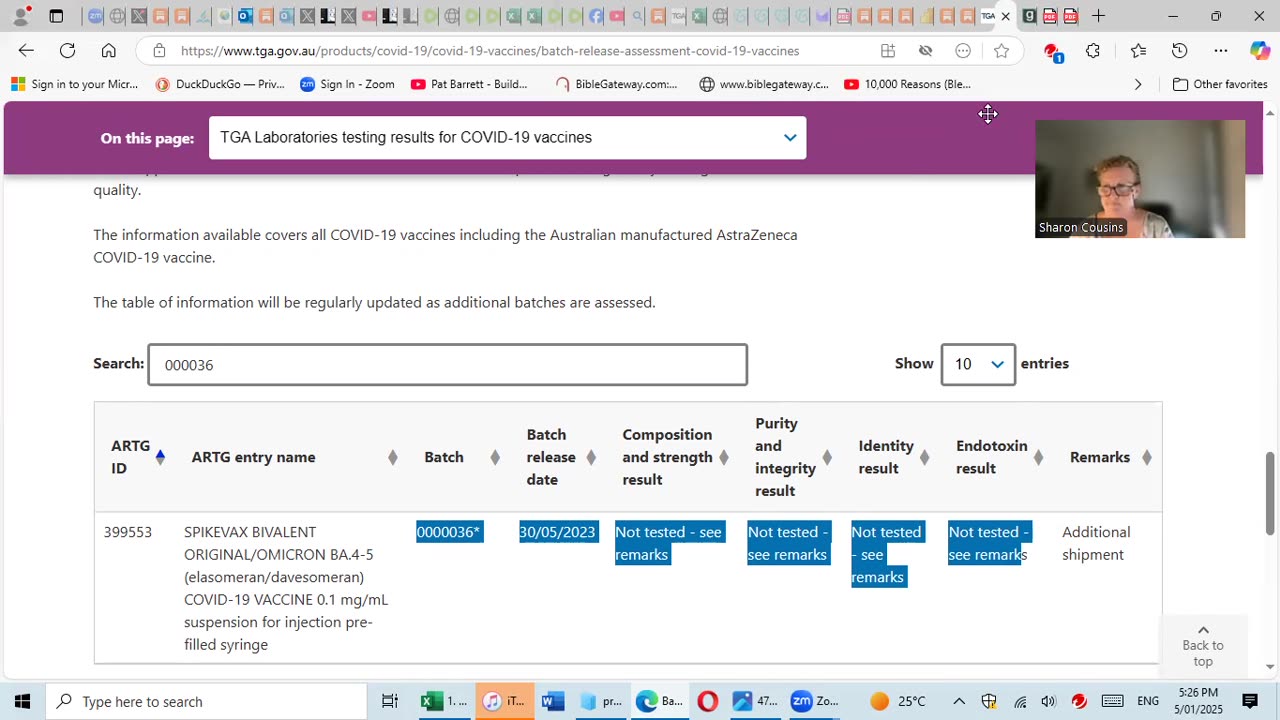Show more favorites bar items chevron
The height and width of the screenshot is (720, 1280).
coord(1138,84)
